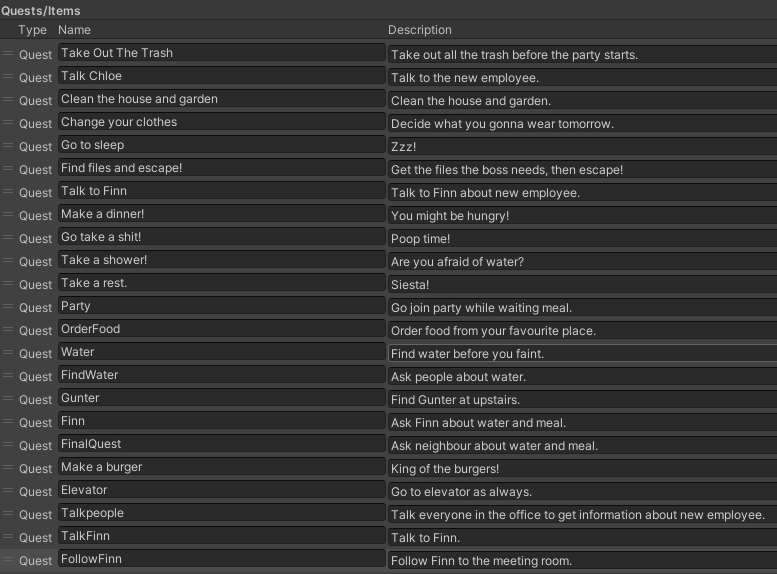
Task: Click the 'King of the burgers!' description field
Action: (x=582, y=468)
